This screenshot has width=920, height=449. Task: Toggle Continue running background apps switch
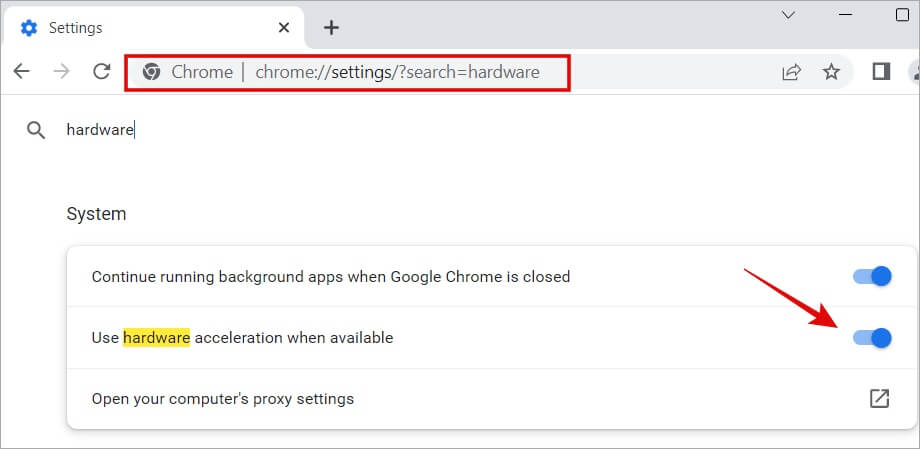872,276
